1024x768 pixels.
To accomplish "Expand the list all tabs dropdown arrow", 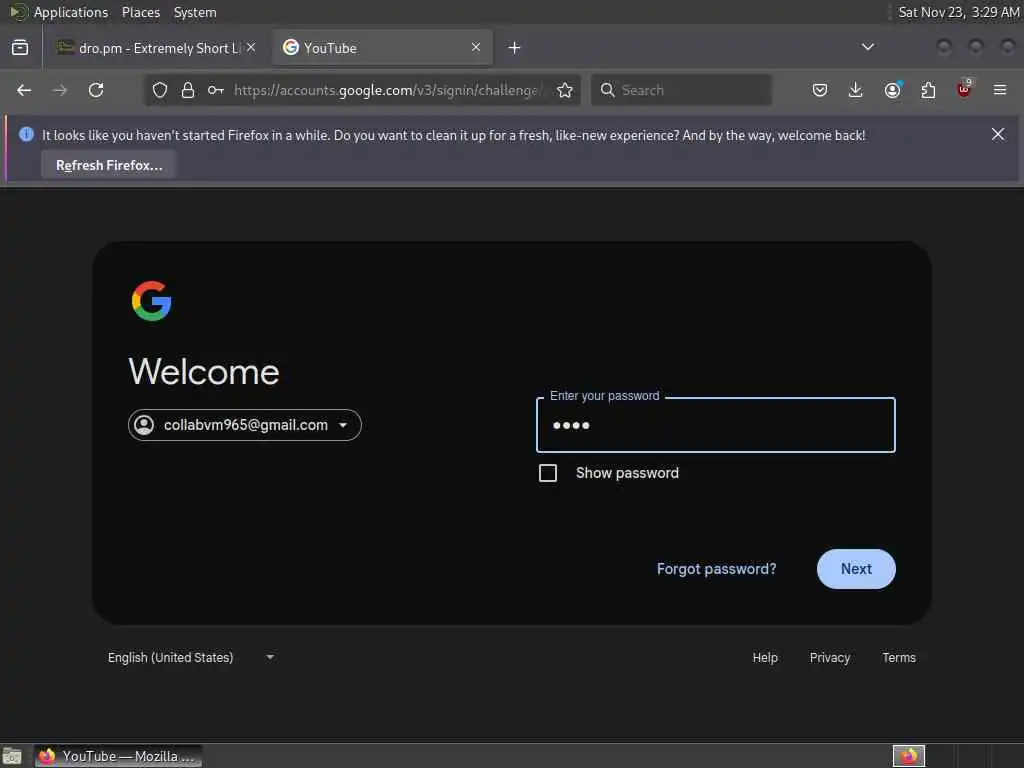I will pyautogui.click(x=867, y=47).
